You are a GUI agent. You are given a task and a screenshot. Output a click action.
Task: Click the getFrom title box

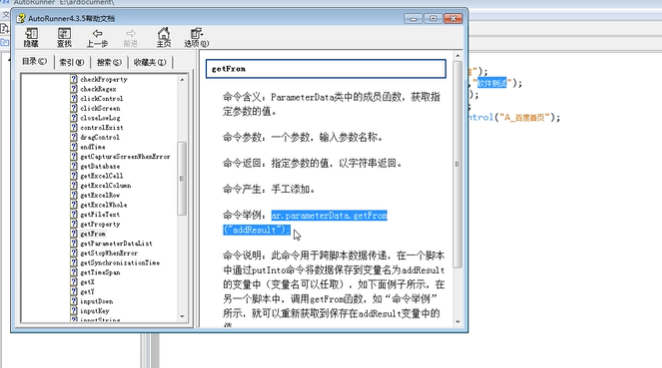326,69
